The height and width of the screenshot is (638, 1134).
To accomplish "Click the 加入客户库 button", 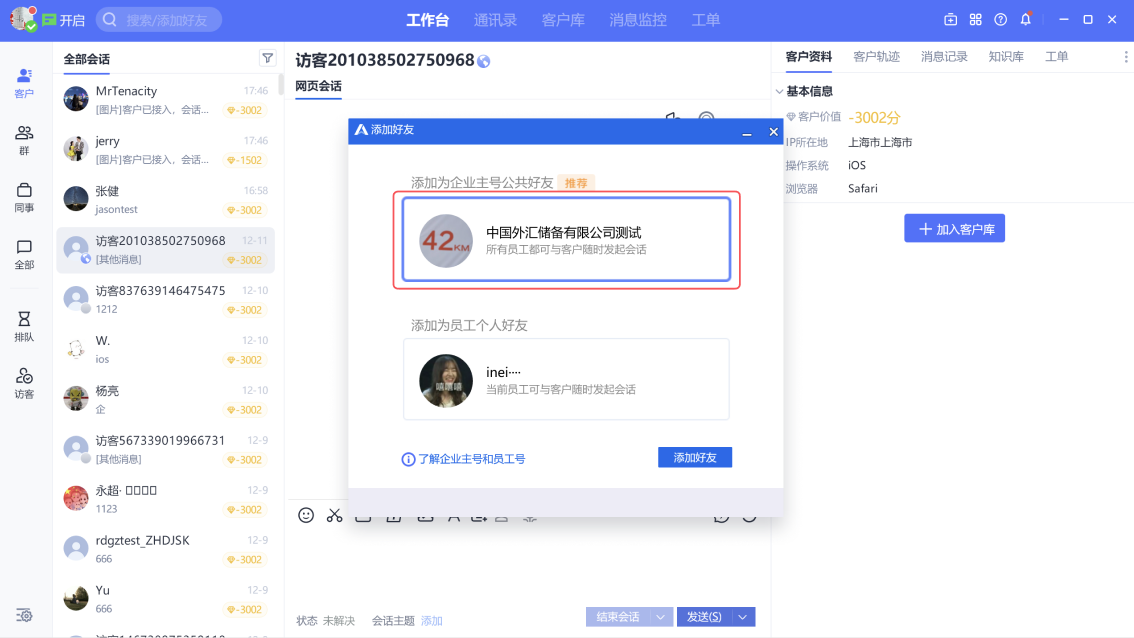I will tap(955, 229).
